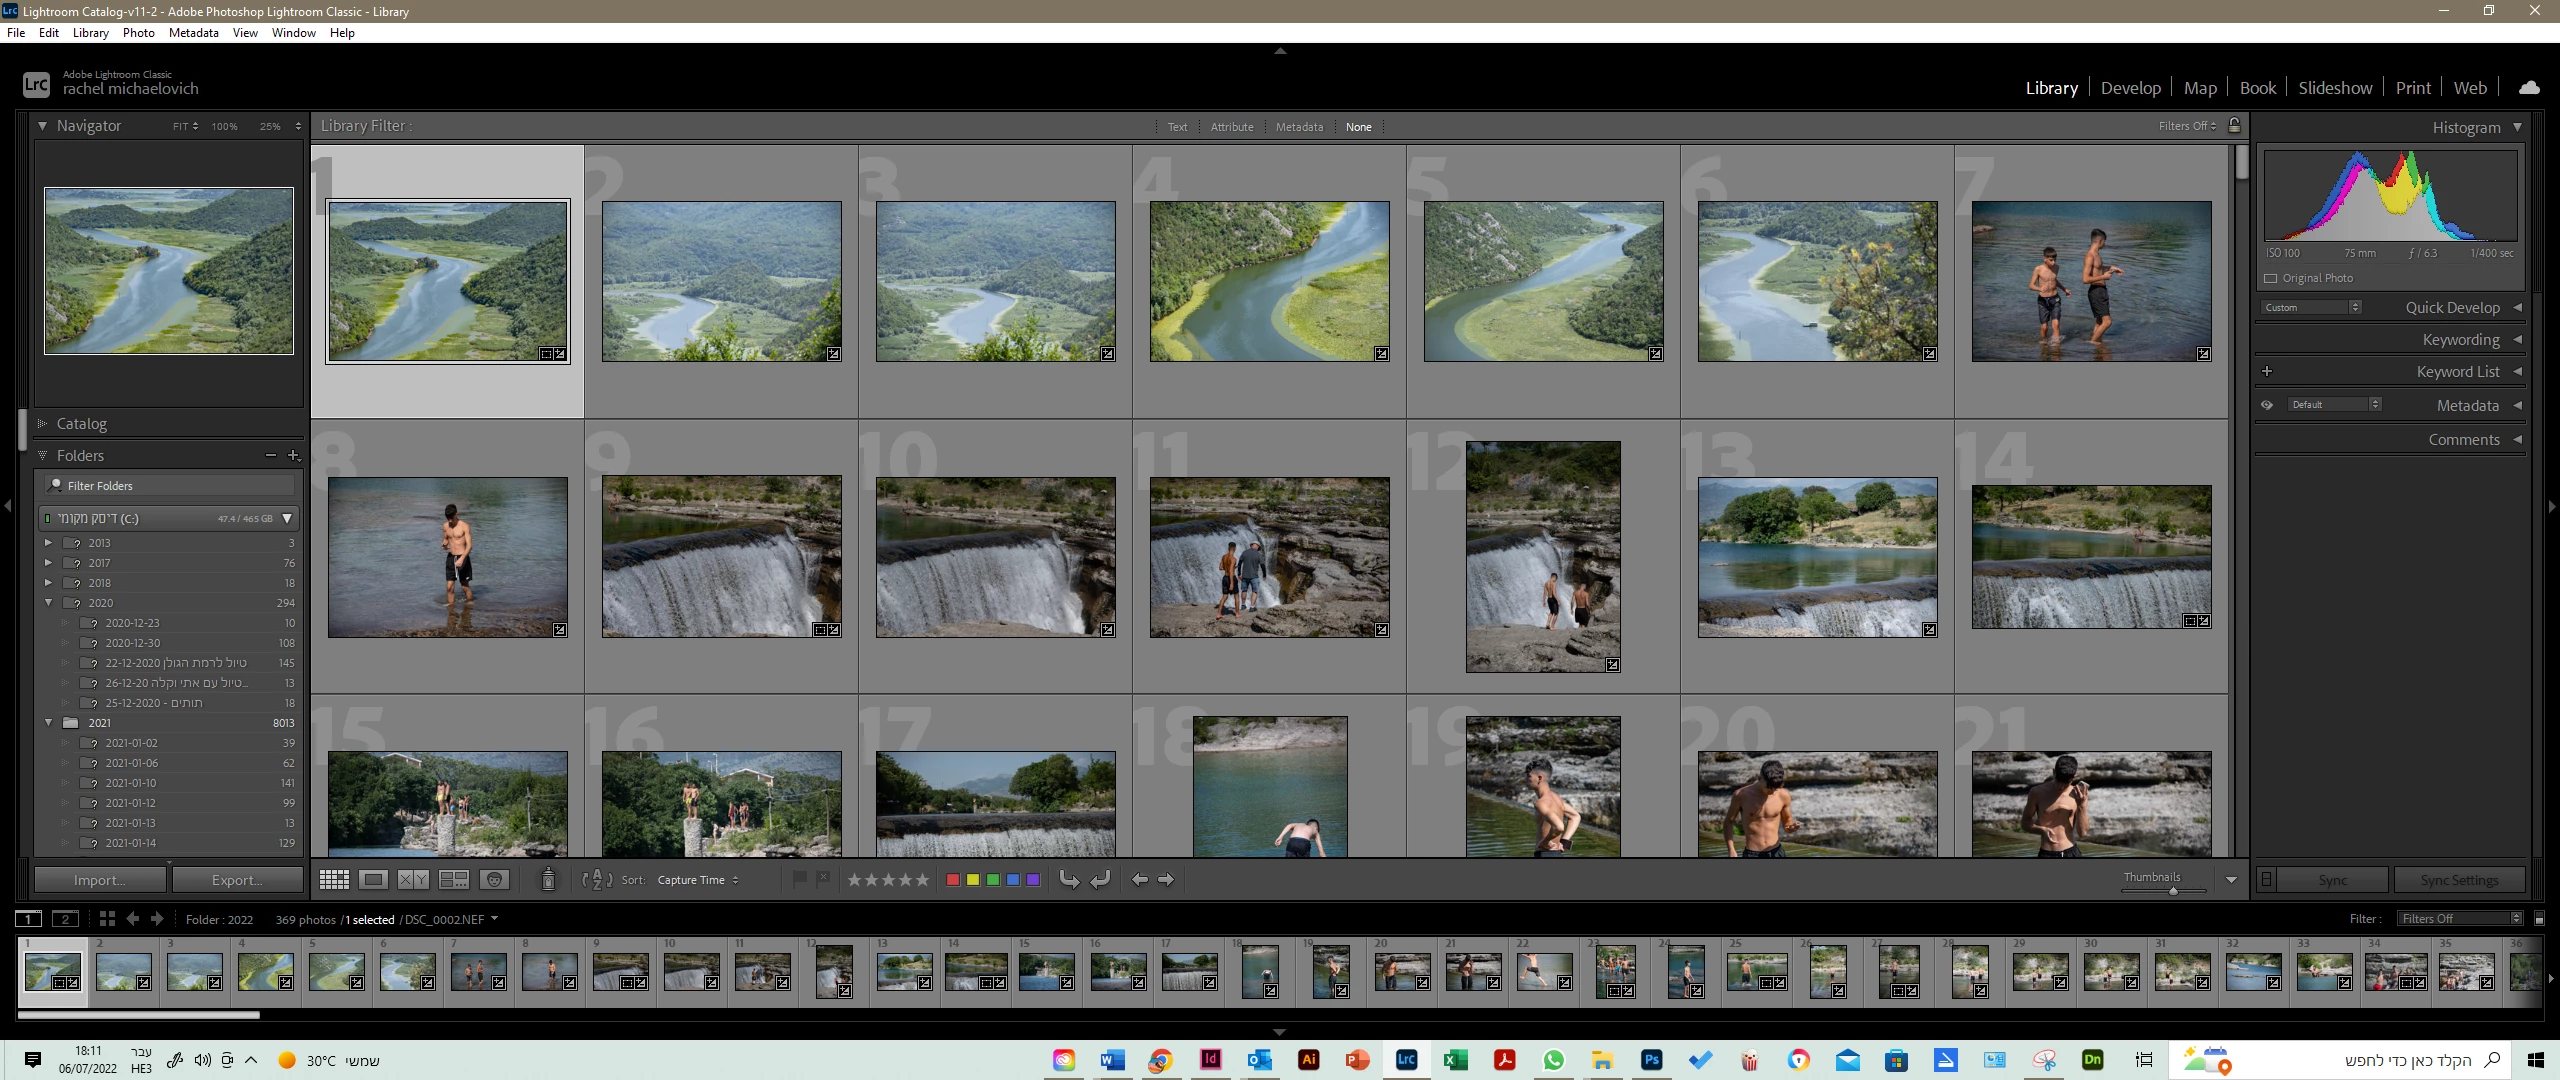Select the waterfall thumbnail number 9
Screen dimensions: 2560x1080
(721, 557)
